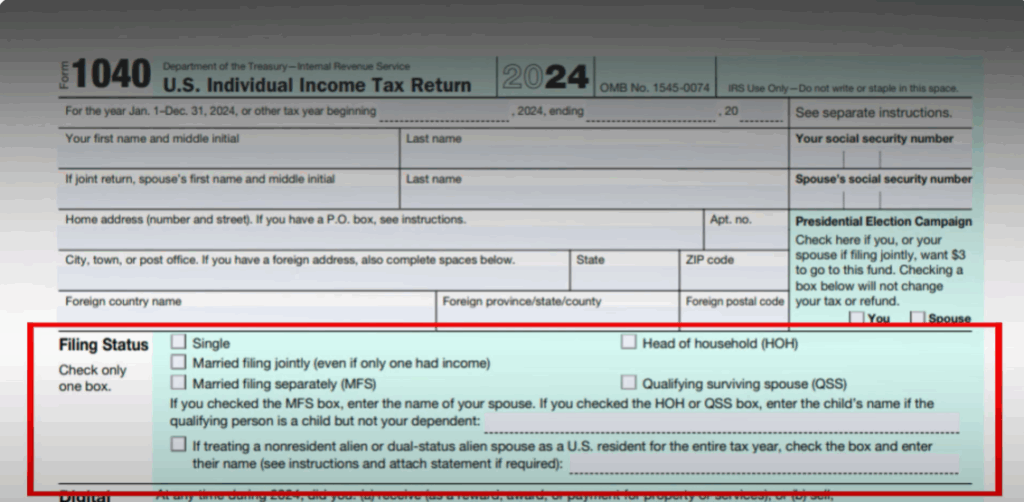Check the Married filing jointly box

click(x=178, y=362)
